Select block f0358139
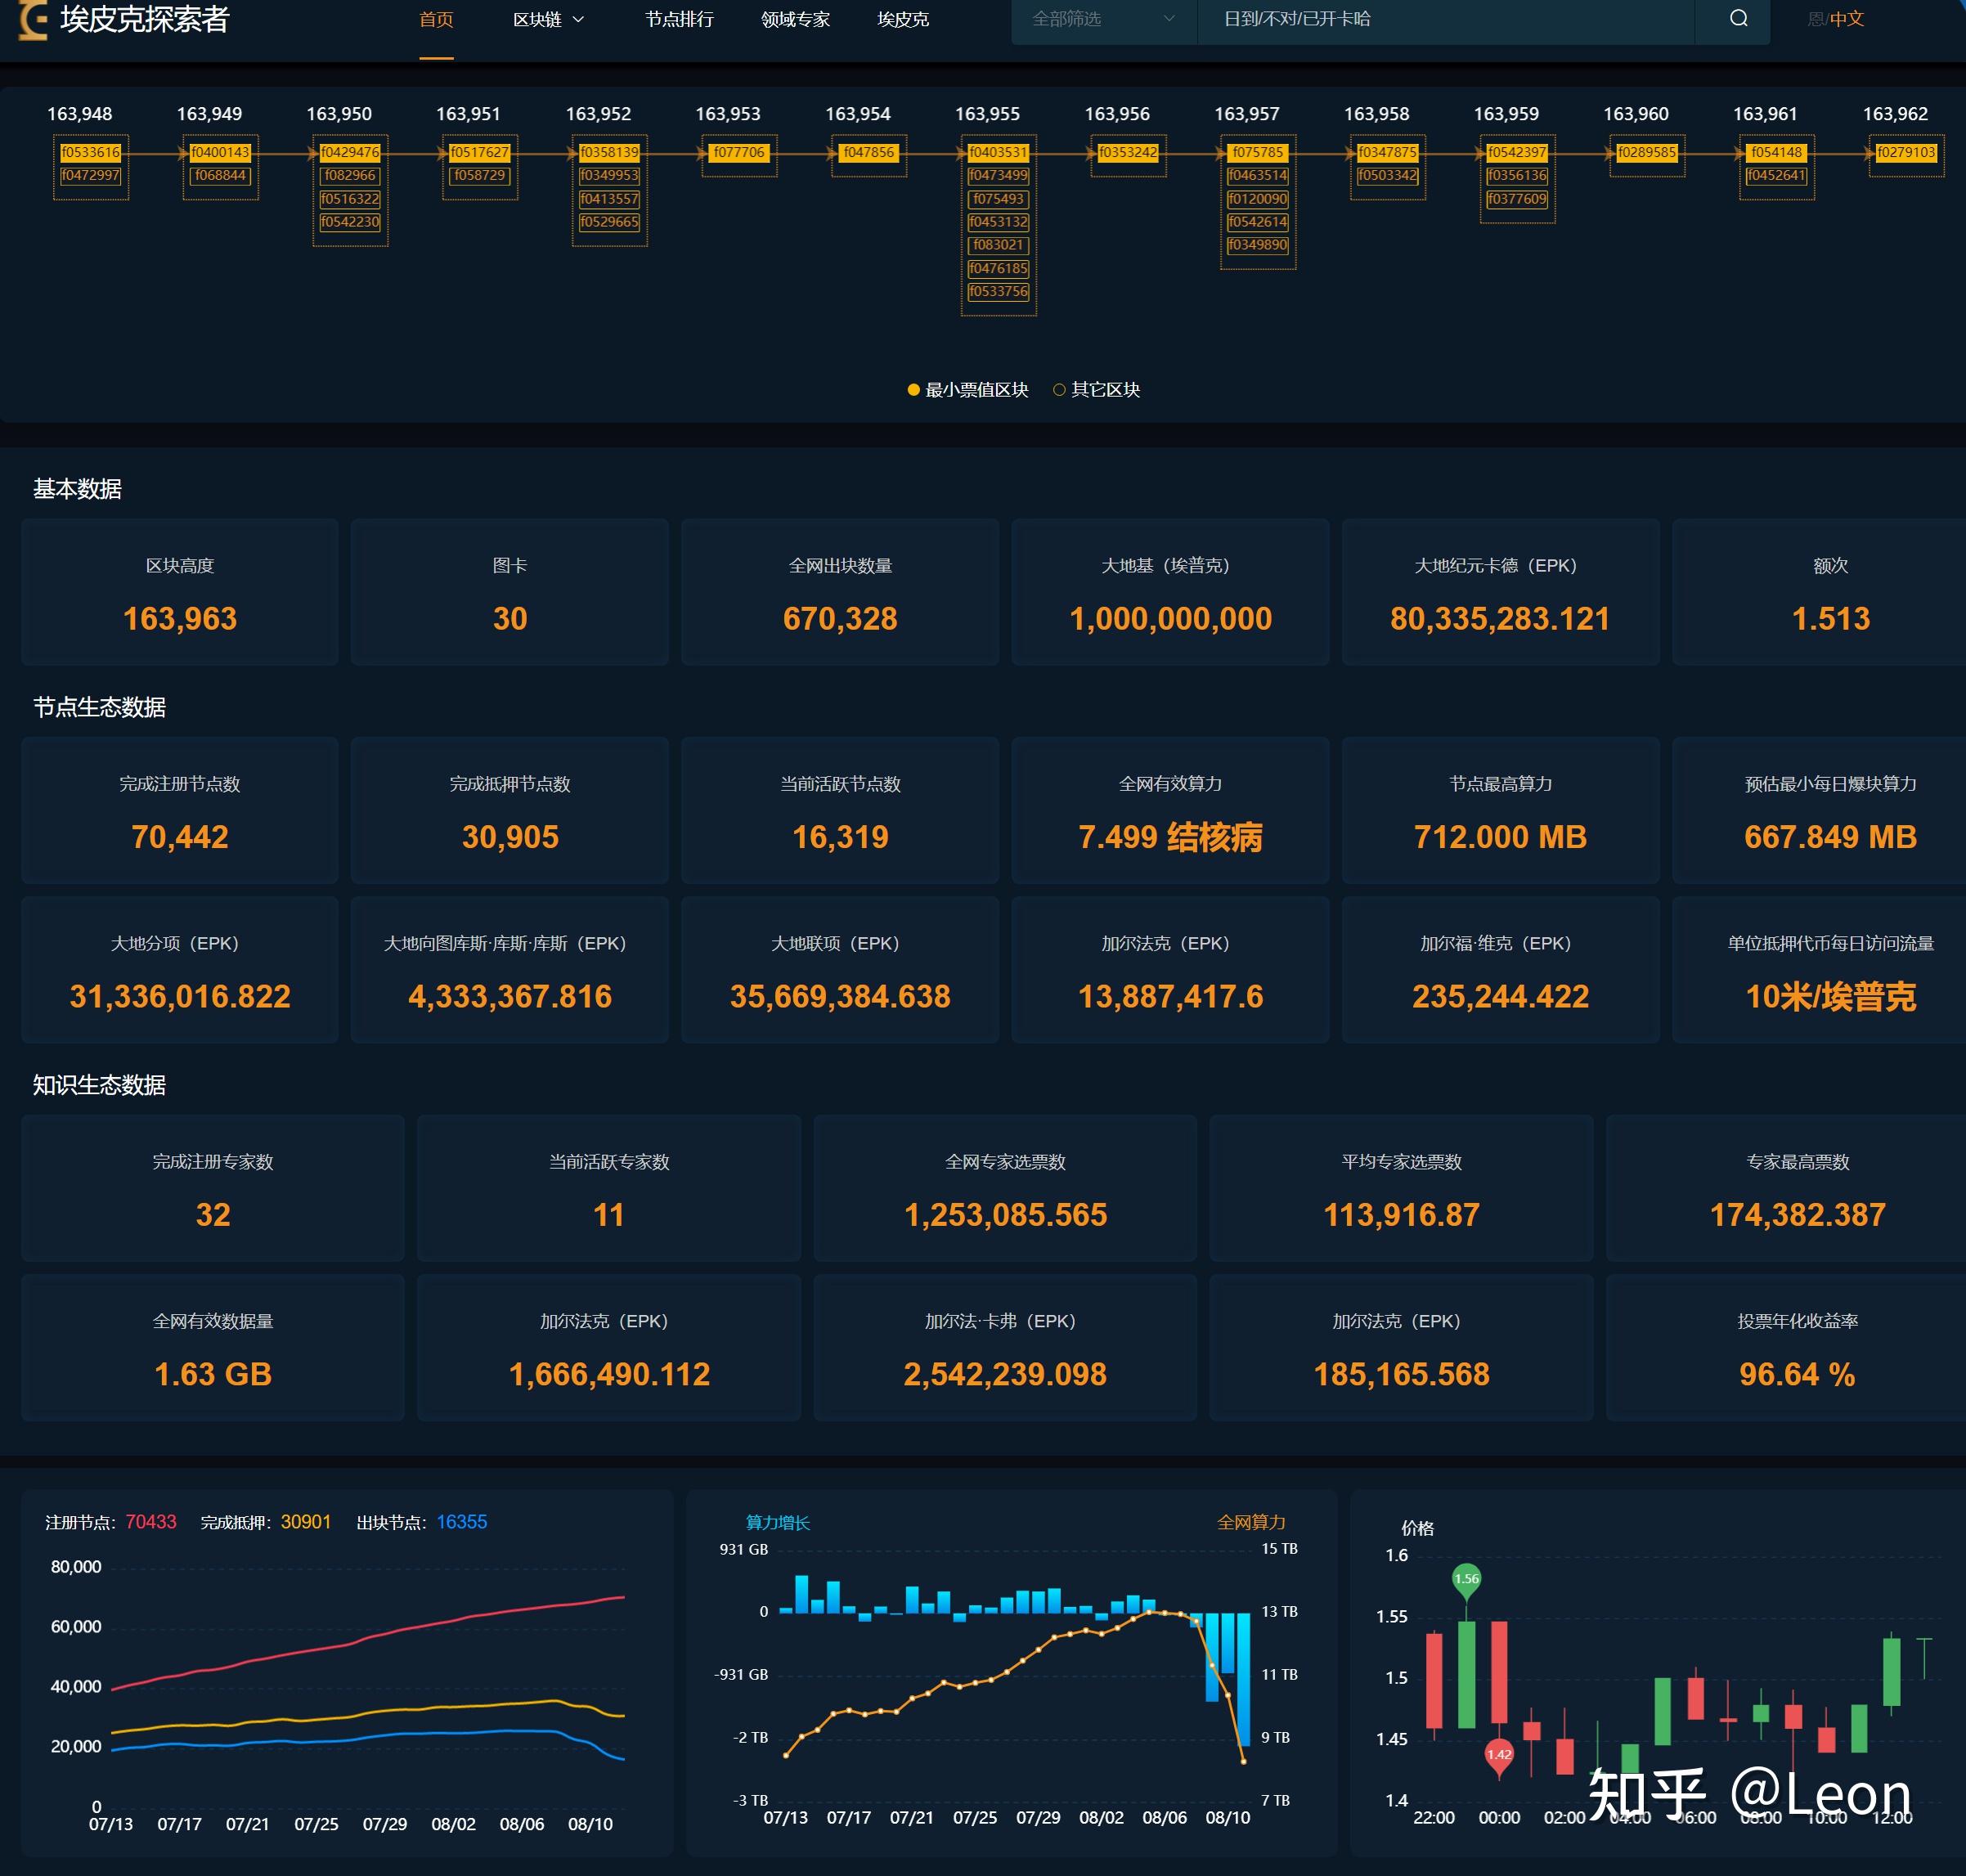Image resolution: width=1966 pixels, height=1876 pixels. point(609,152)
